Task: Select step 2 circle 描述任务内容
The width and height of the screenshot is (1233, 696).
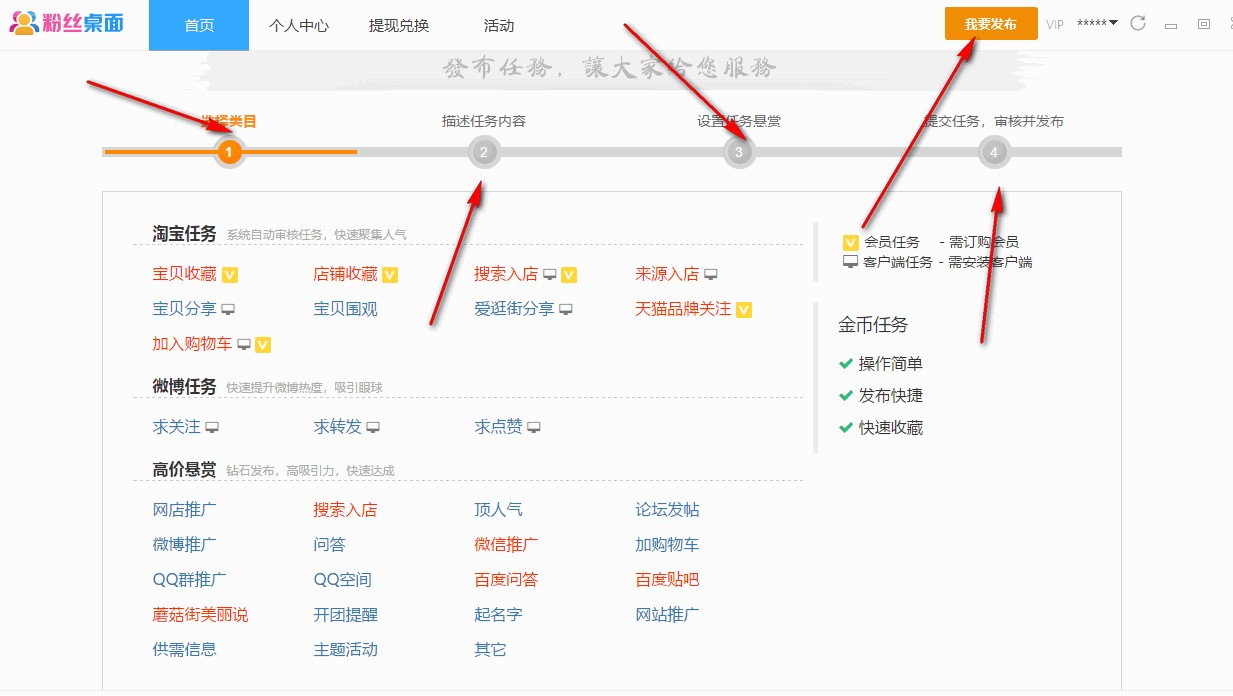Action: pos(484,152)
